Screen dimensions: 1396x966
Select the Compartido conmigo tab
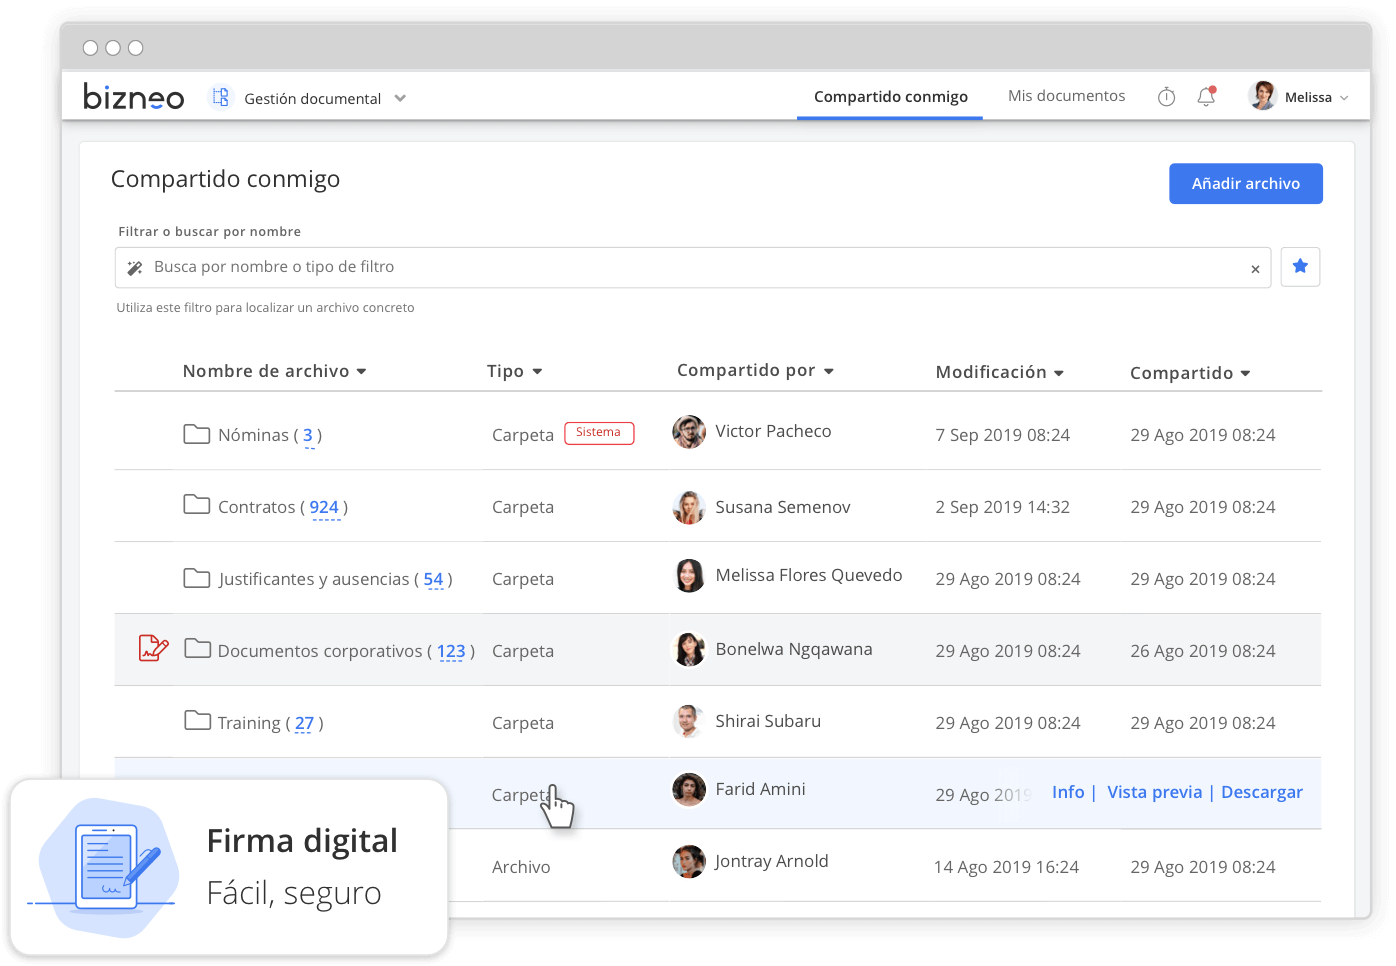click(890, 96)
